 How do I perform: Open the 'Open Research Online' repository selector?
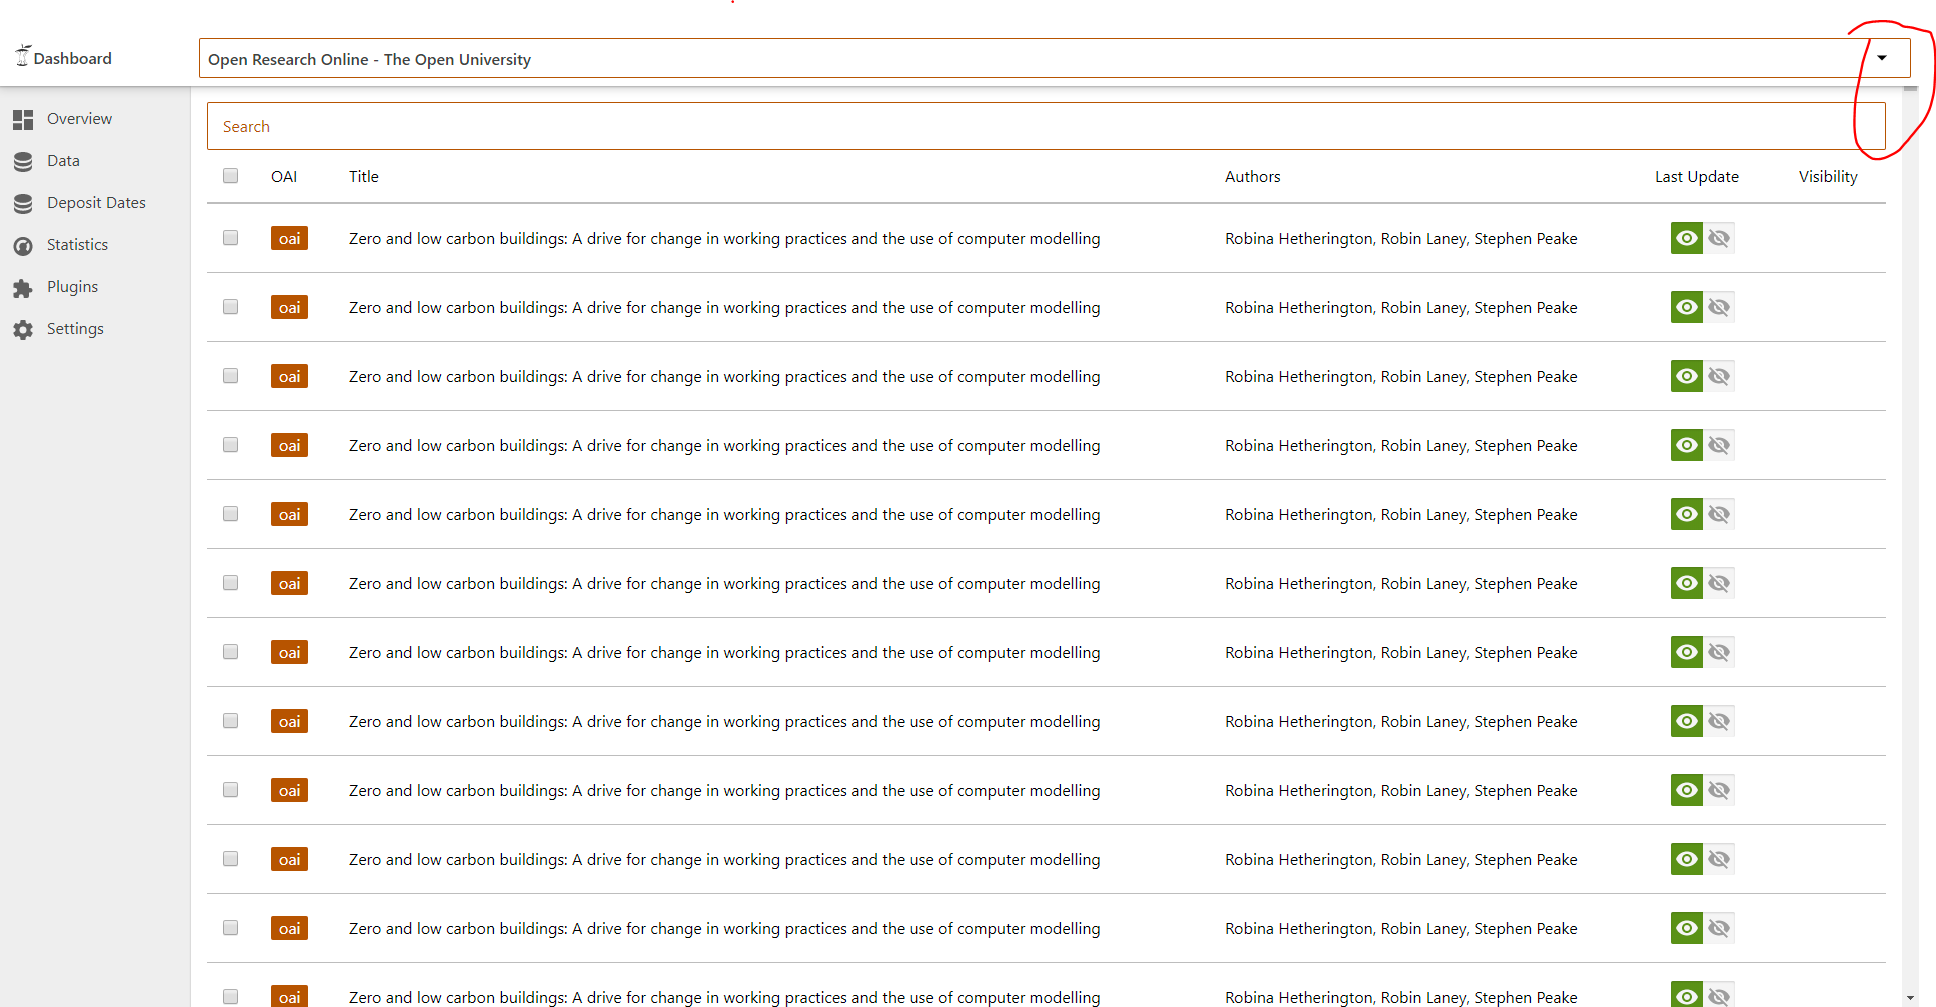pos(700,59)
